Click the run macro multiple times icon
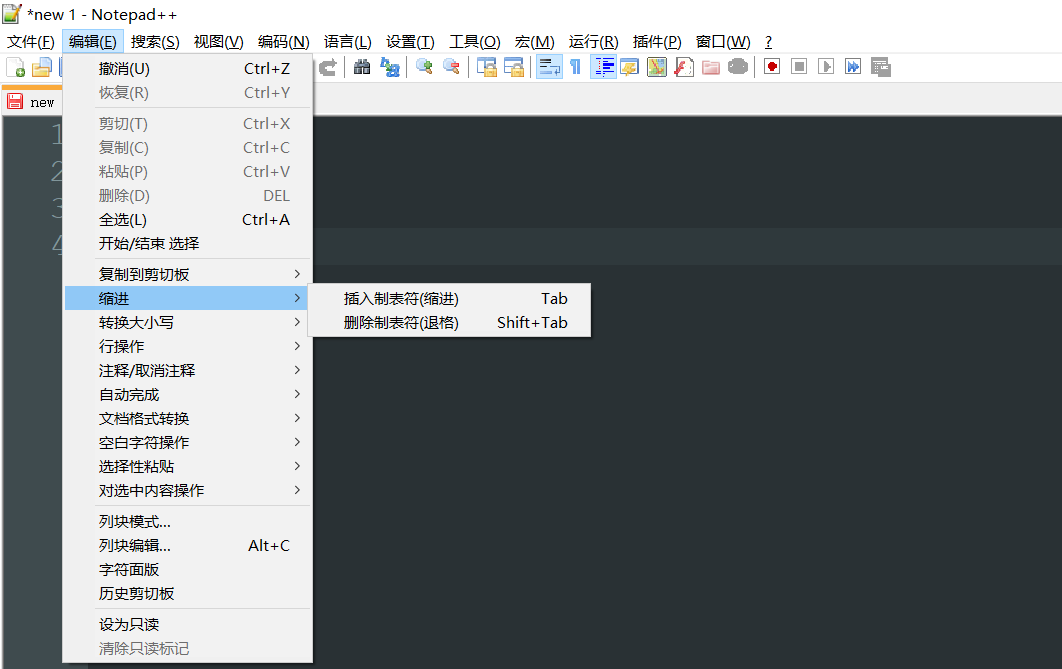 click(853, 67)
